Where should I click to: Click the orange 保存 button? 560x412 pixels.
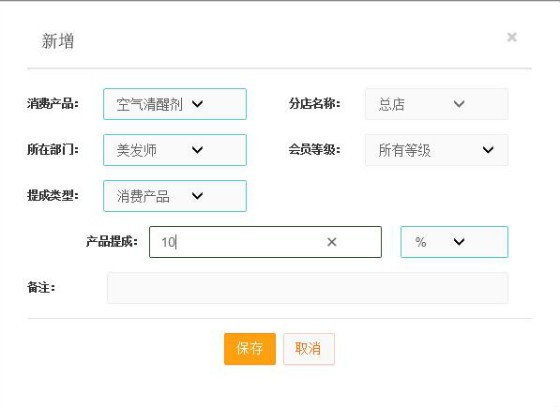click(250, 349)
